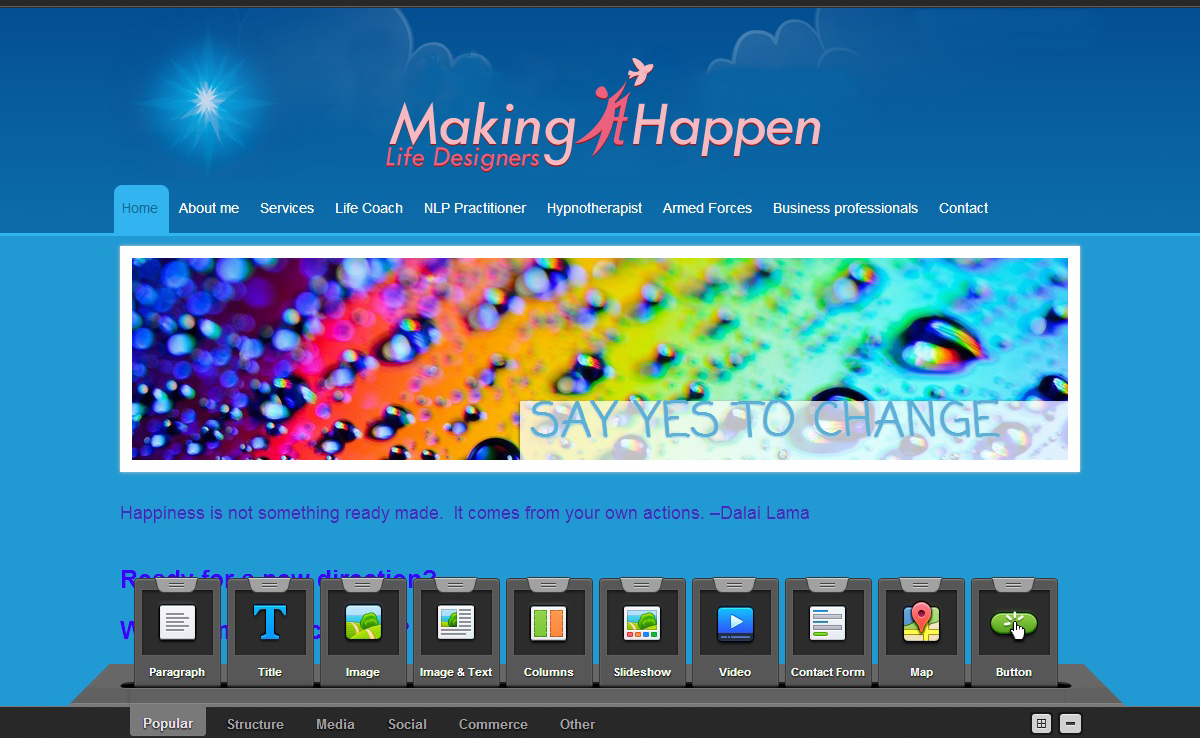Open the Social elements tab
The image size is (1200, 738).
407,724
